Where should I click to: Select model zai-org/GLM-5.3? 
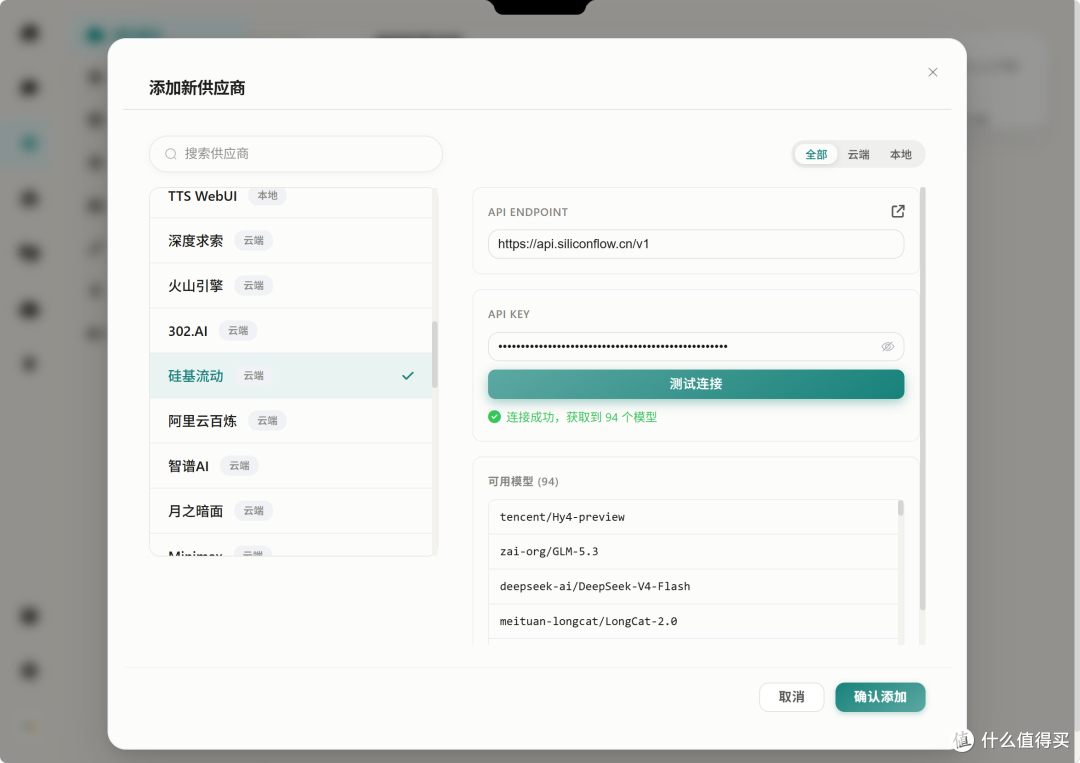point(693,552)
